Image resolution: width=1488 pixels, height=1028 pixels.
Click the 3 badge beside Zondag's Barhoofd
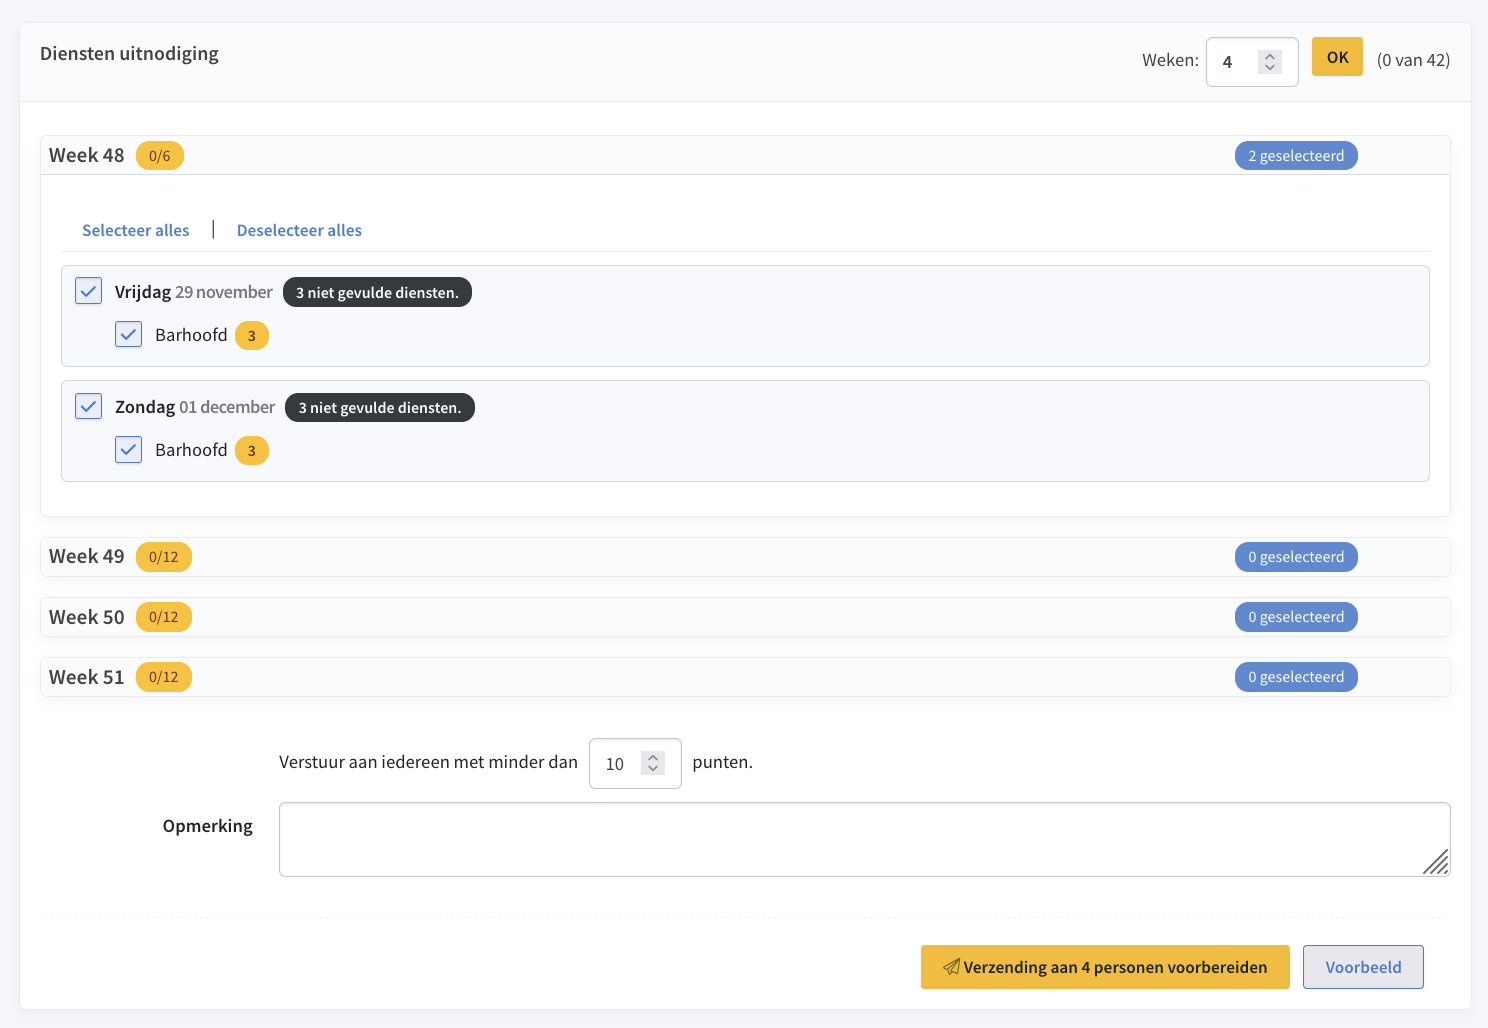tap(252, 451)
